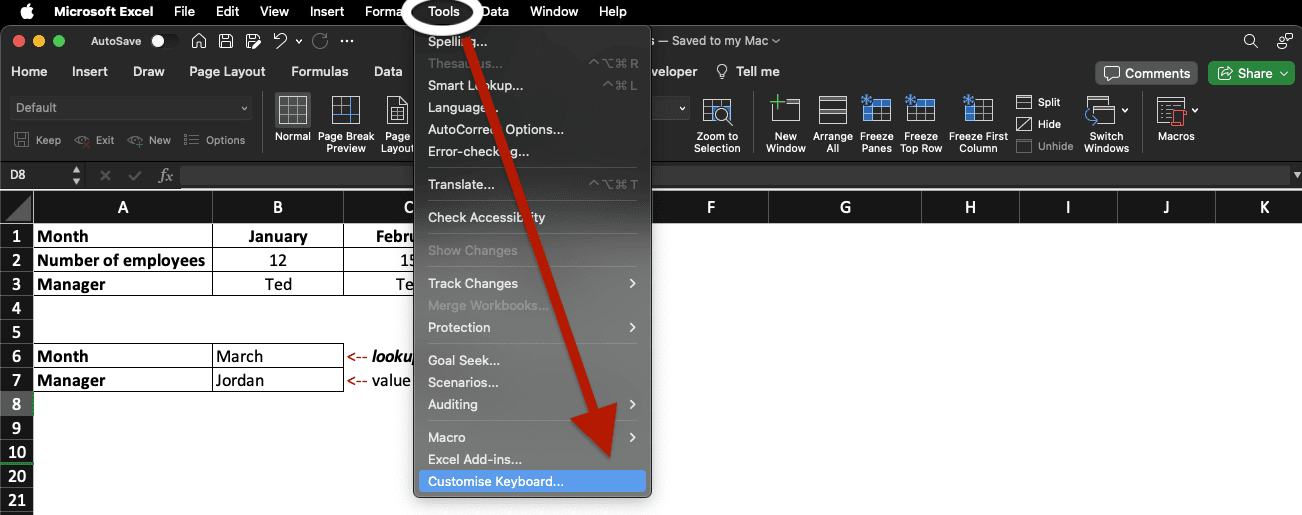
Task: Switch to Normal workbook view
Action: [x=293, y=119]
